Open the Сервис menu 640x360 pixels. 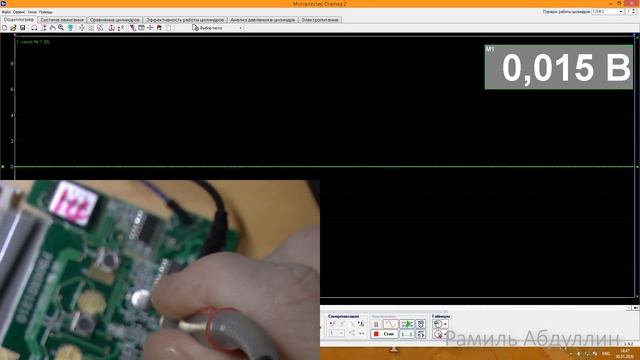click(x=19, y=12)
